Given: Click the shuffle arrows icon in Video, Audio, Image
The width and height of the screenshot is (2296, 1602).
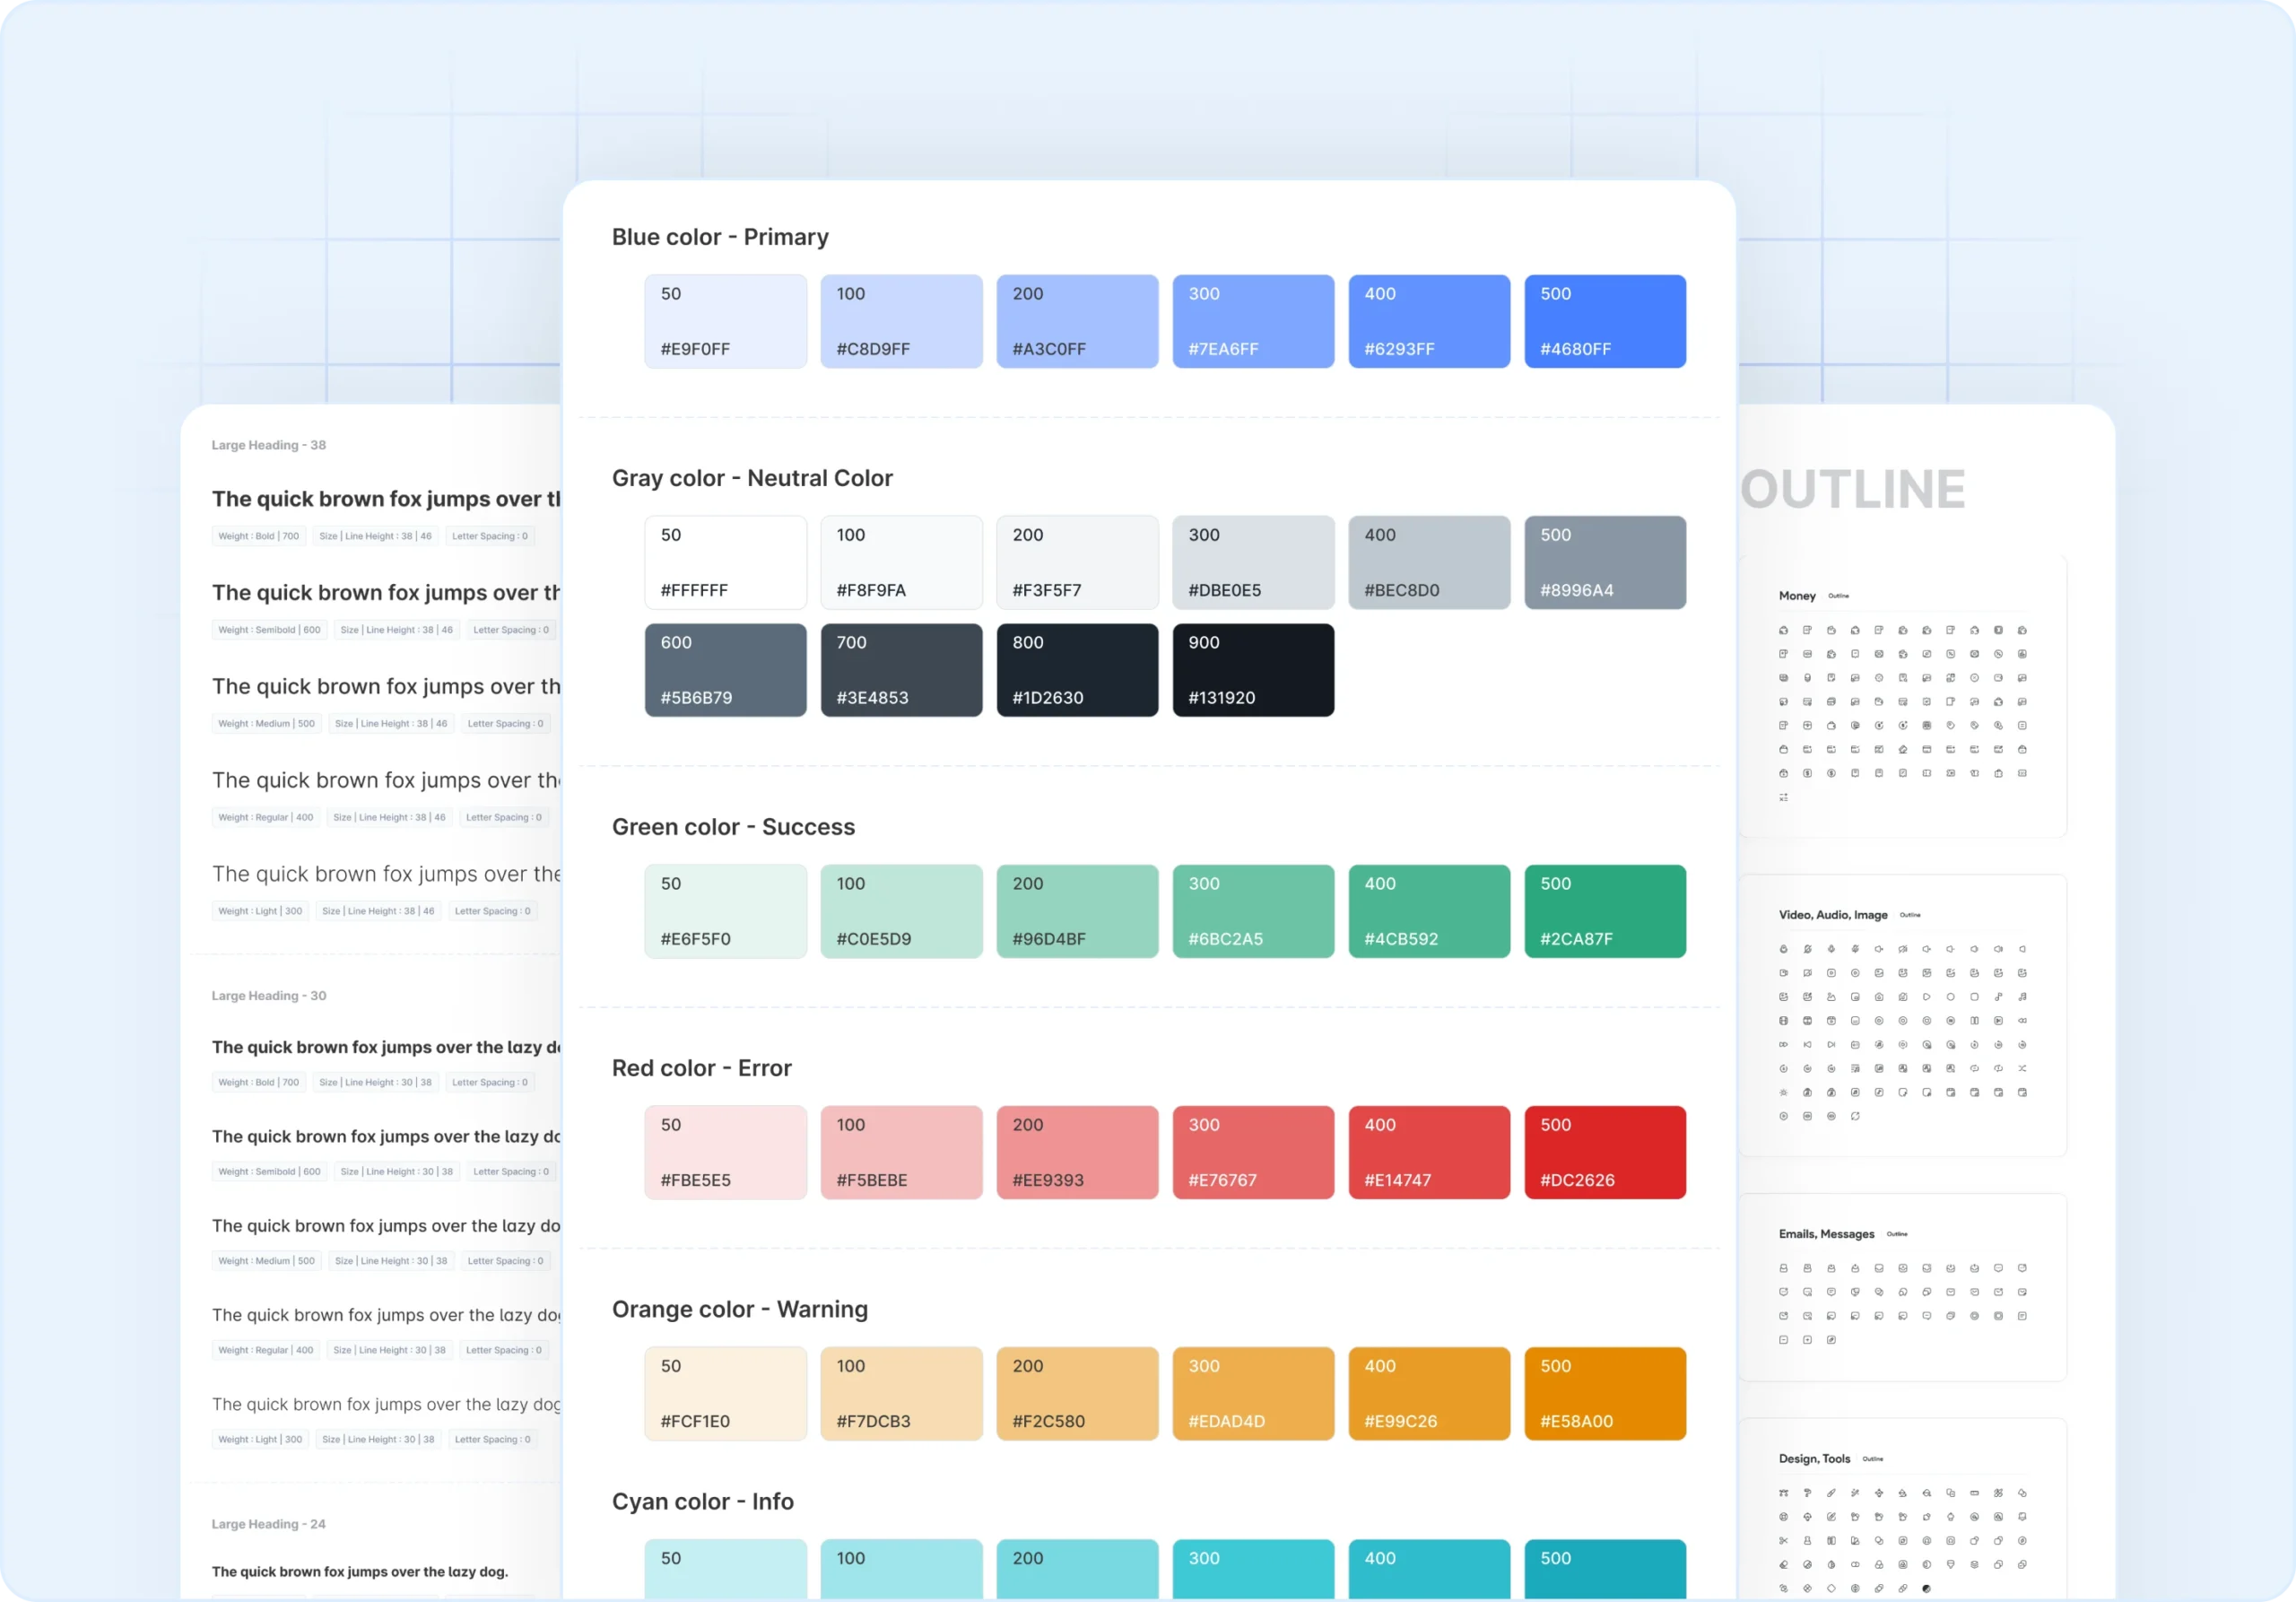Looking at the screenshot, I should (2022, 1069).
